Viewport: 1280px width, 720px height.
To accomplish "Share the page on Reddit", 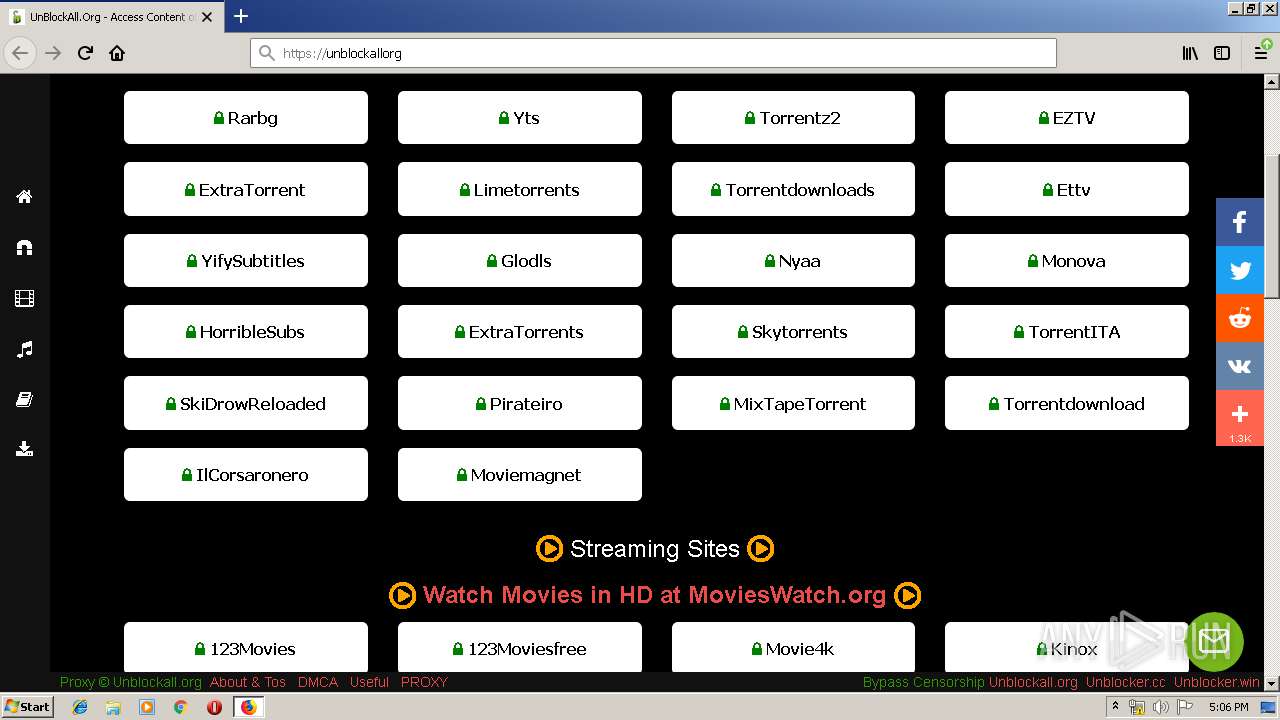I will click(1240, 318).
